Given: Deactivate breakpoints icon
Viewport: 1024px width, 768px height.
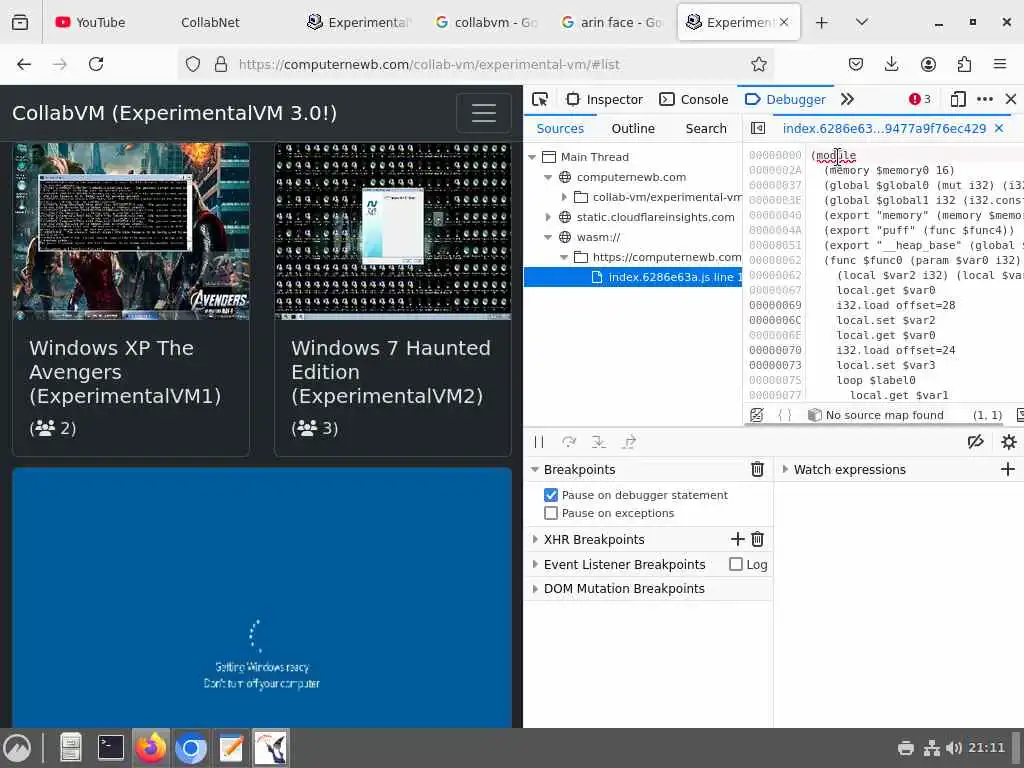Looking at the screenshot, I should coord(976,442).
